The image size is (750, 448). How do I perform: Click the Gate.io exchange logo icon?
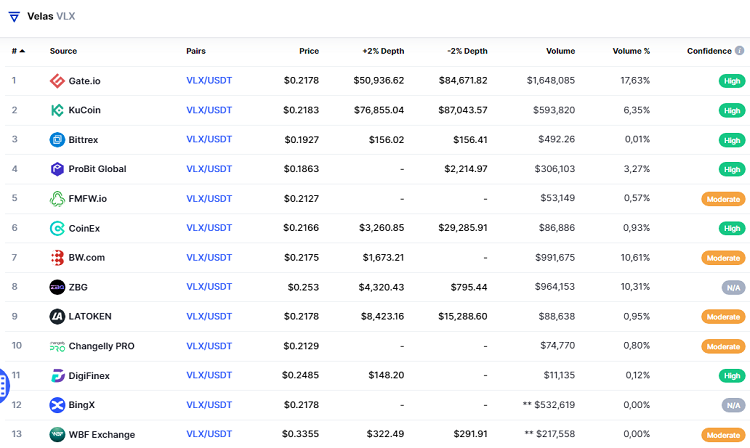(x=57, y=81)
